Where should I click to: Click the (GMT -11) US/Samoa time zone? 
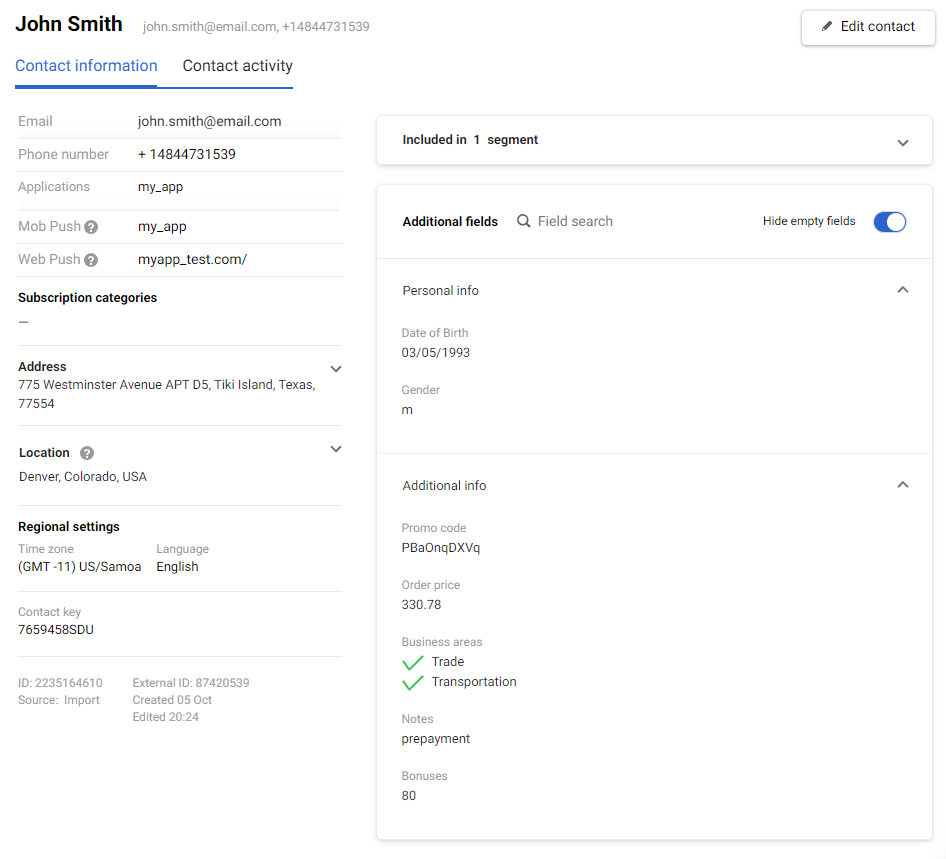80,567
